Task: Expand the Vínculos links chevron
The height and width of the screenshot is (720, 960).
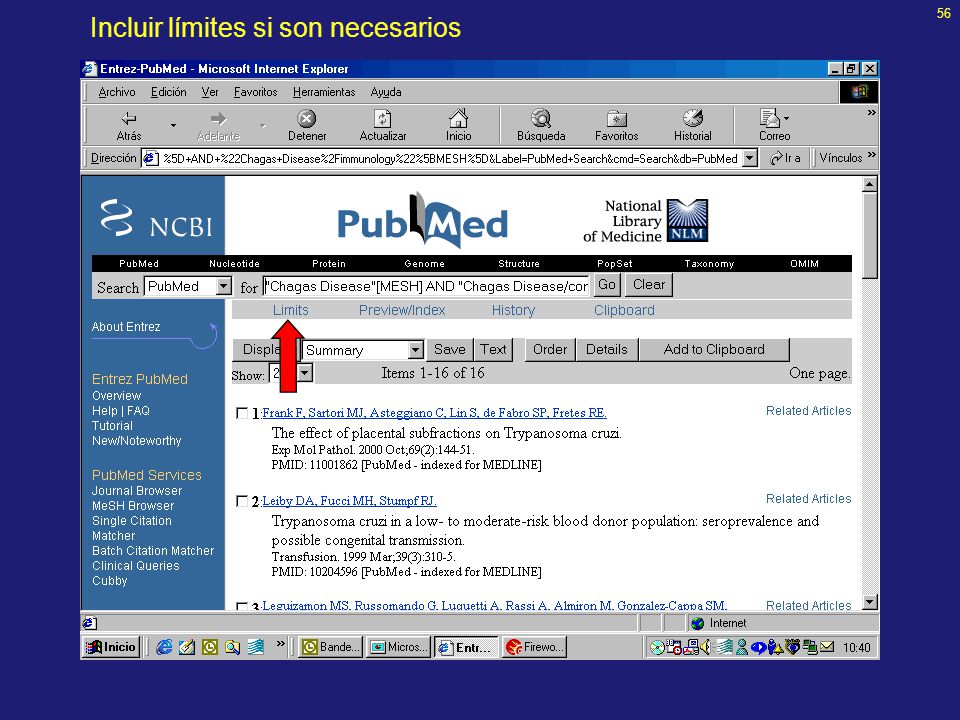Action: click(x=872, y=154)
